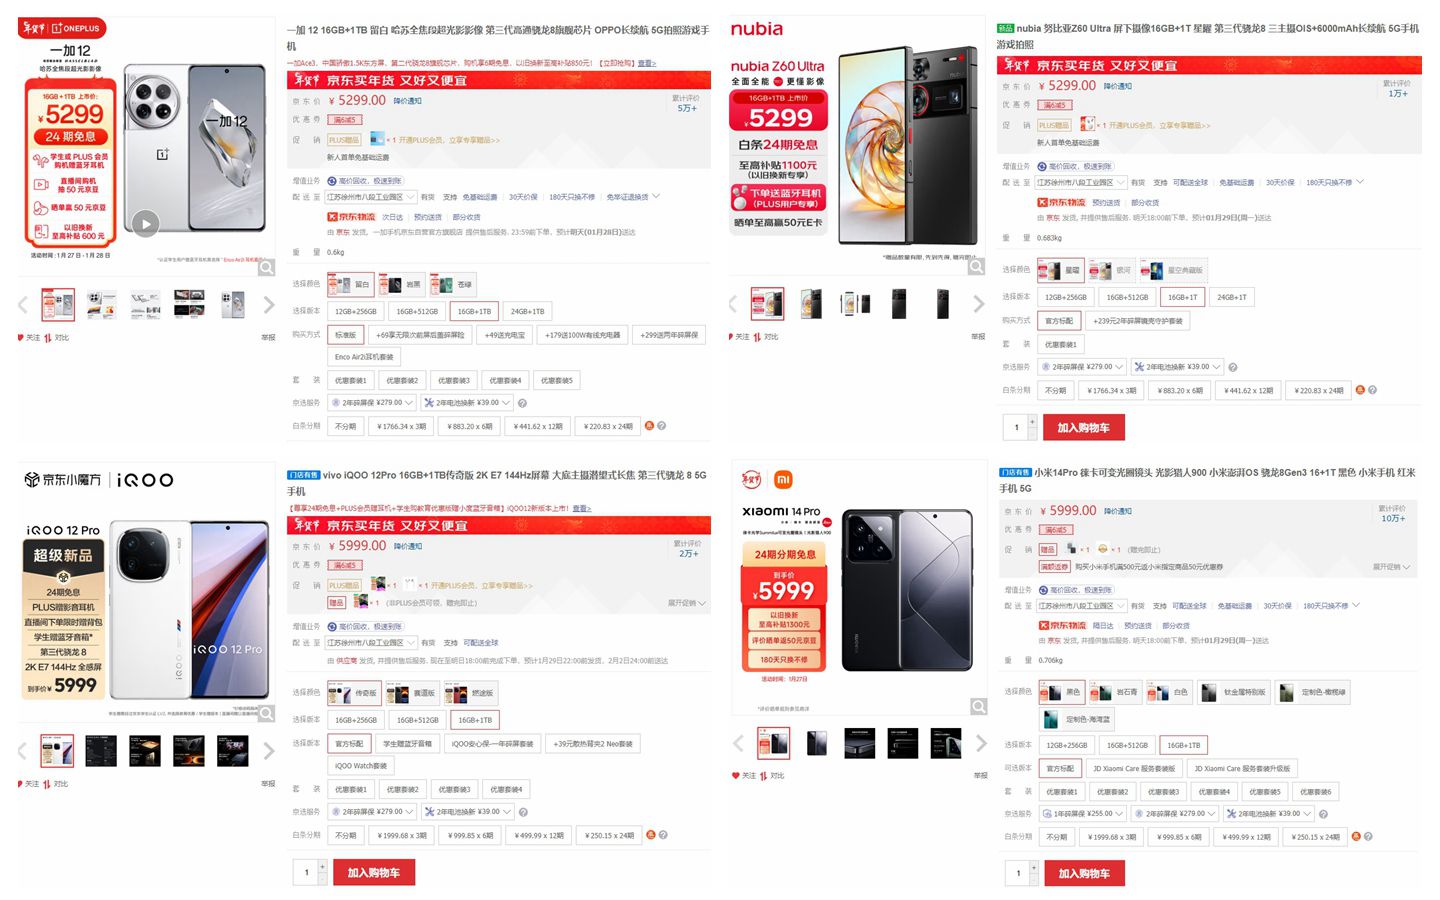Play the OnePlus 12 product video
The image size is (1440, 900).
(146, 224)
